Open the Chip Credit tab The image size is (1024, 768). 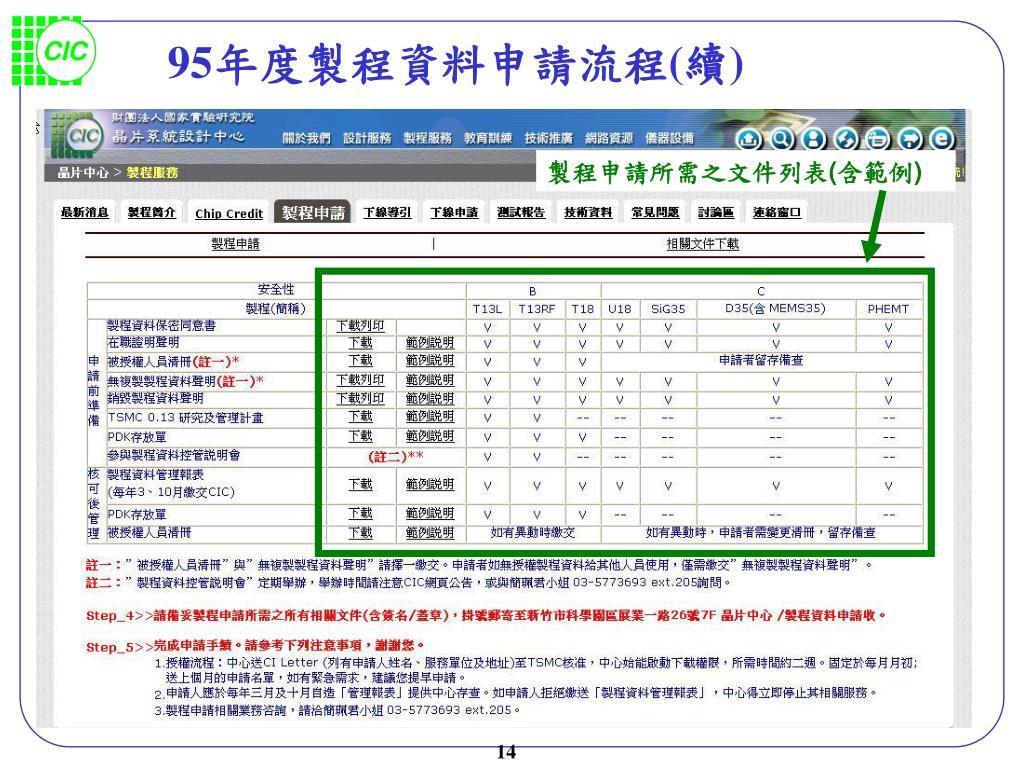click(229, 214)
